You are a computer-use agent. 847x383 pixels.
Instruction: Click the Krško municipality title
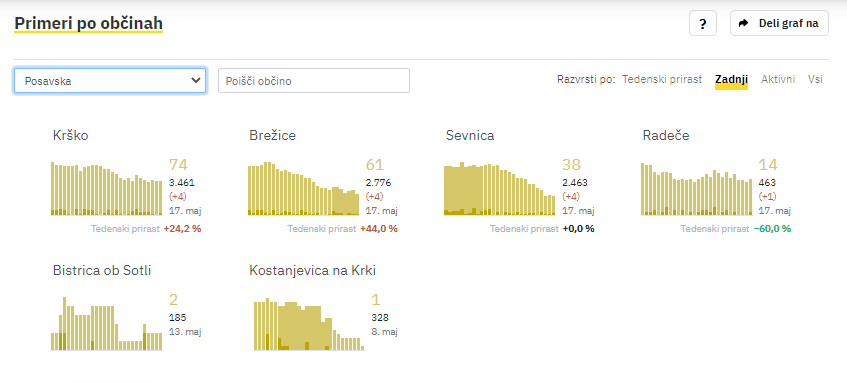70,136
